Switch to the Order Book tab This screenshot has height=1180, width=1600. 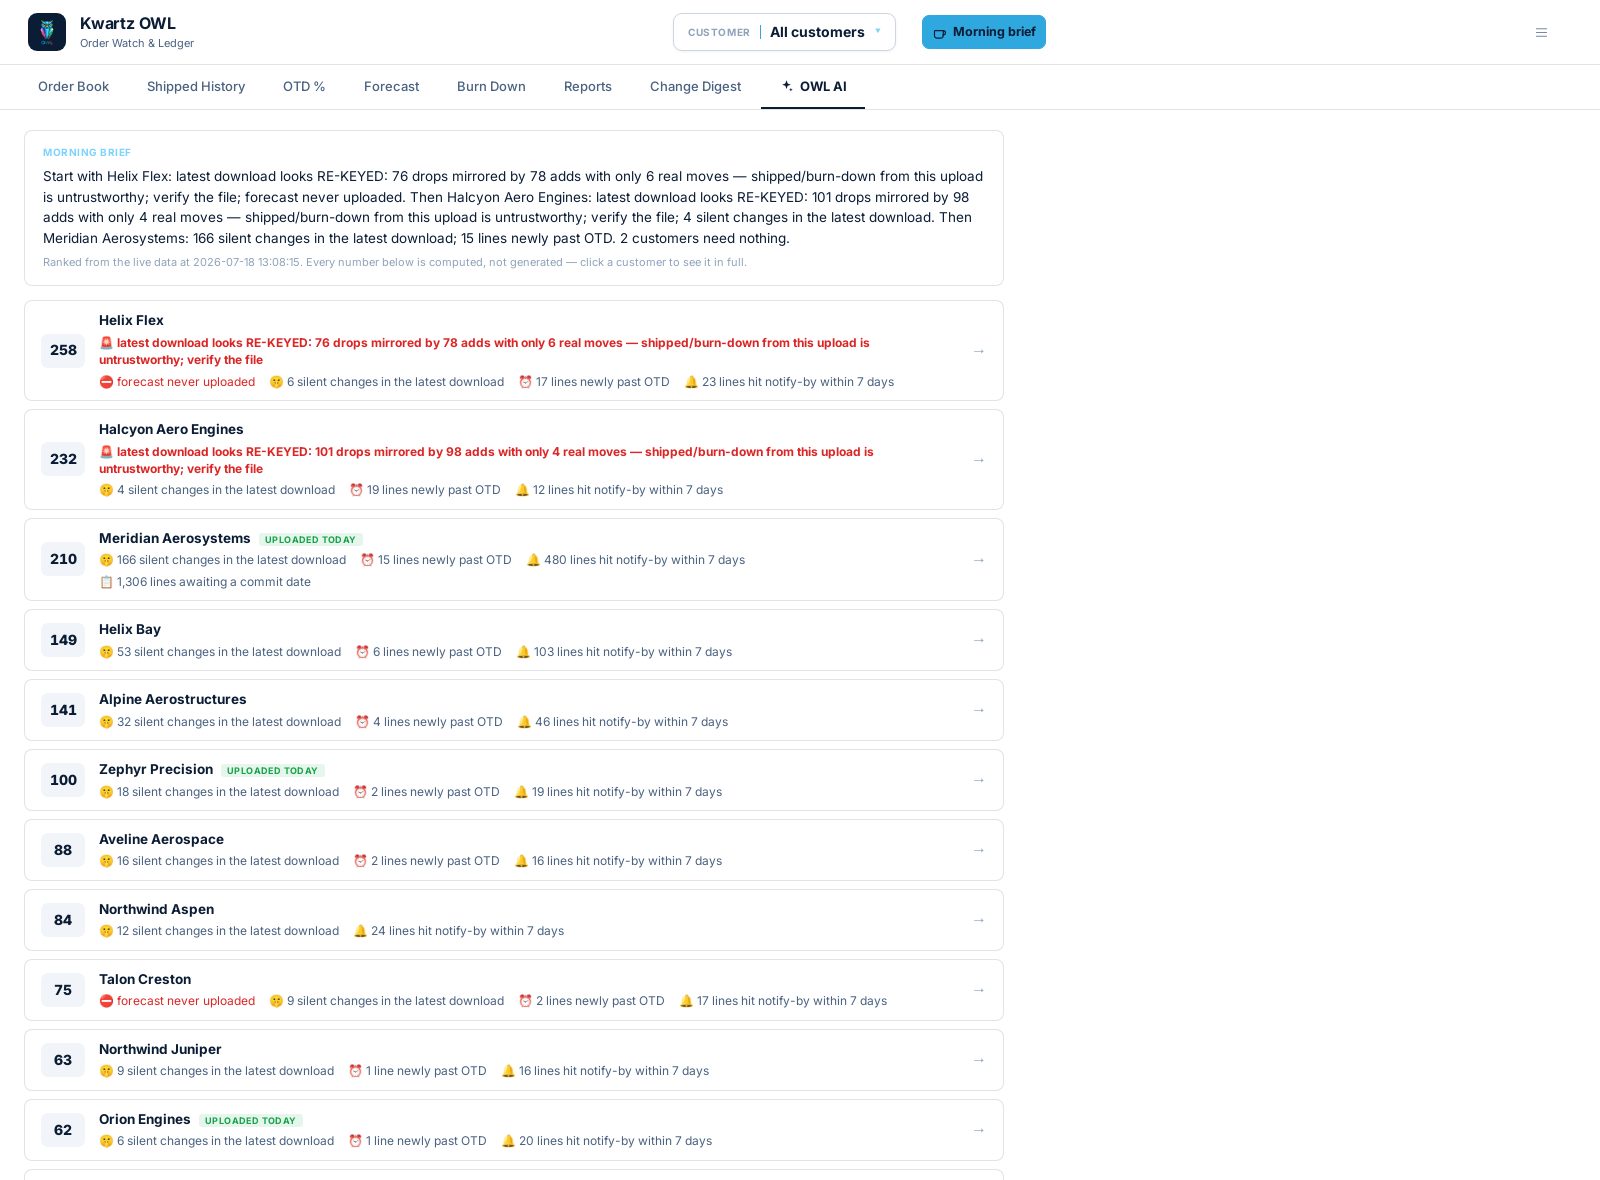pos(73,87)
